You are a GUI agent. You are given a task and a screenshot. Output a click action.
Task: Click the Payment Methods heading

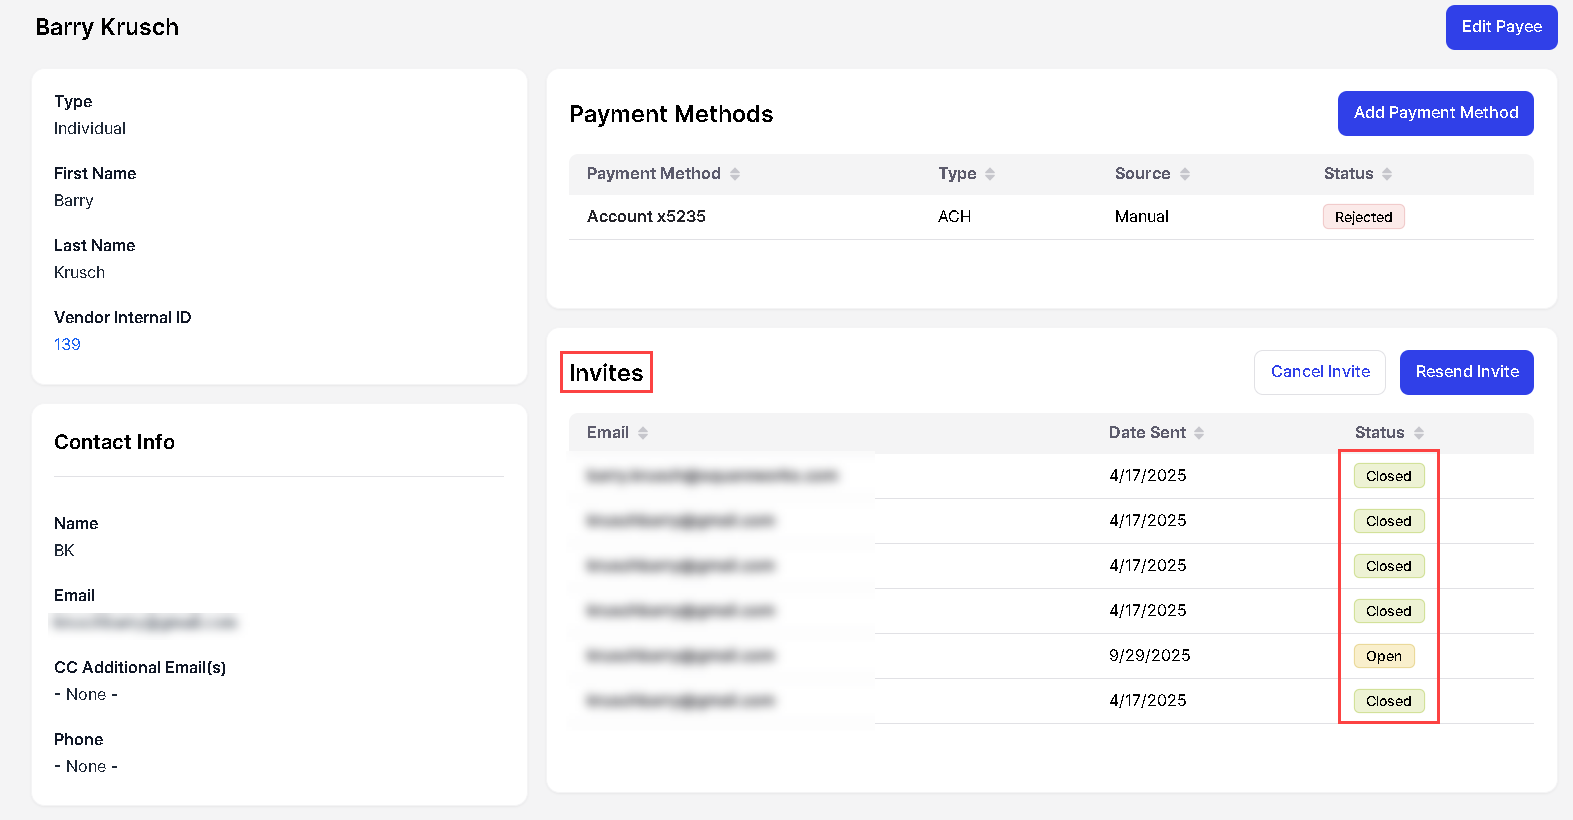click(x=671, y=114)
